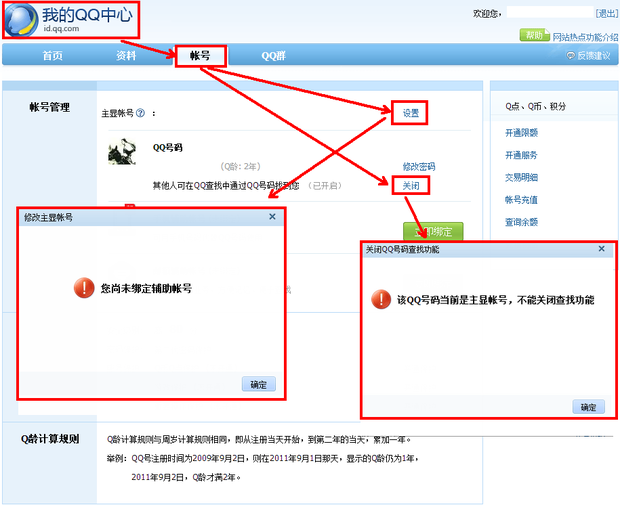The height and width of the screenshot is (505, 620).
Task: Click the help question mark beside 主显帐号
Action: coord(141,114)
